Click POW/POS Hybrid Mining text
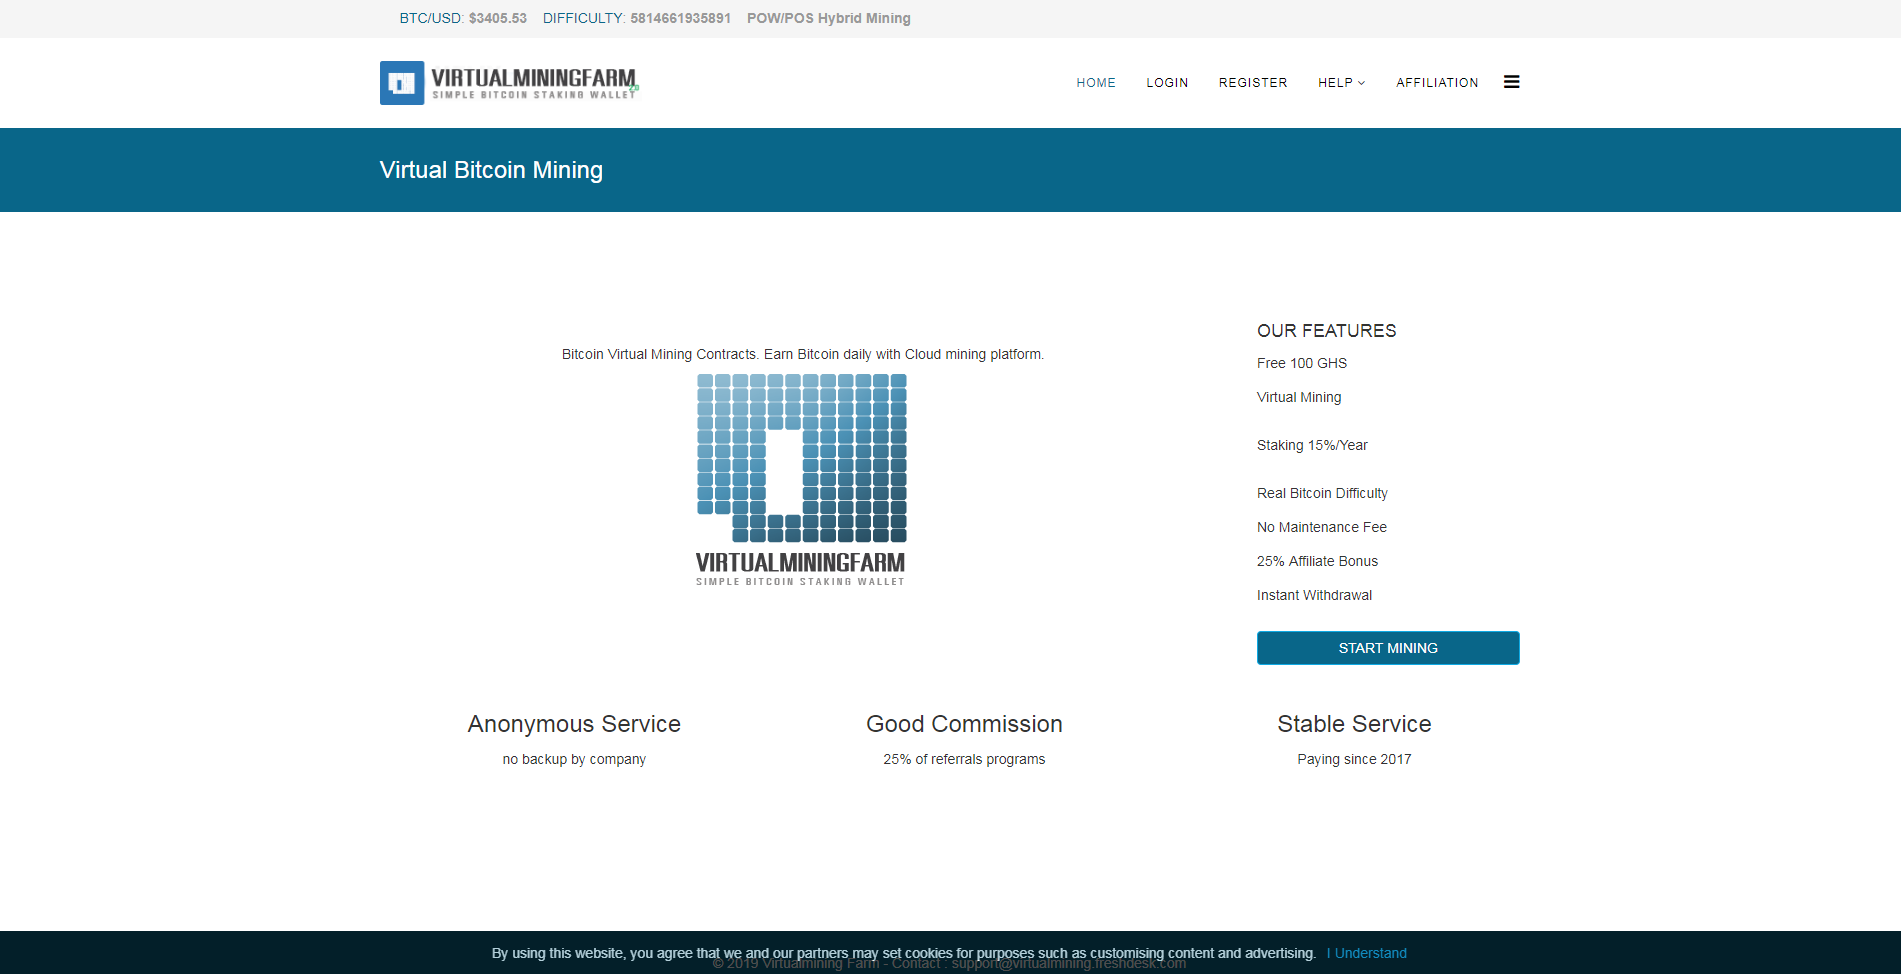The height and width of the screenshot is (974, 1901). pyautogui.click(x=829, y=18)
